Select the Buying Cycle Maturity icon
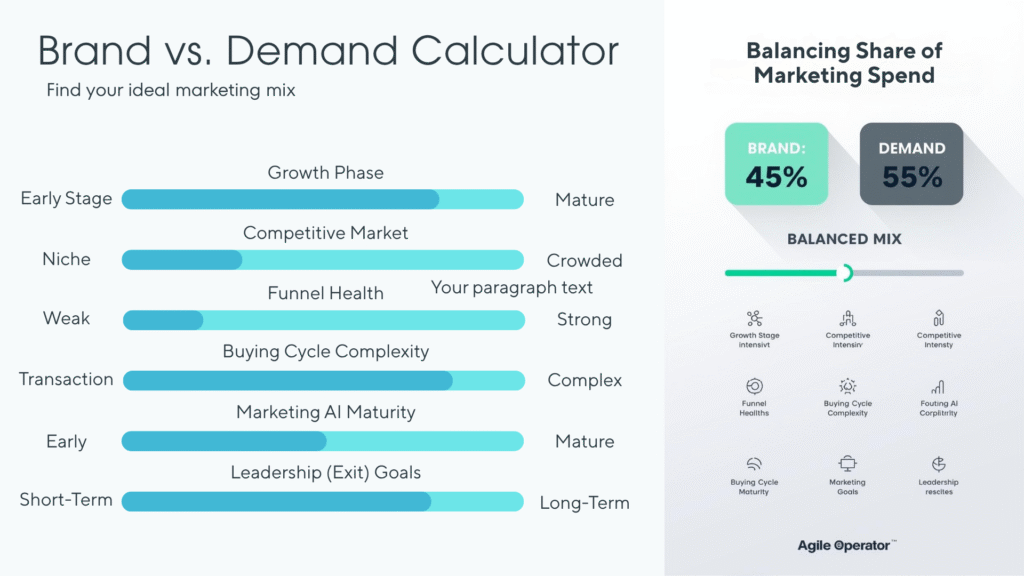The height and width of the screenshot is (576, 1024). pos(754,464)
